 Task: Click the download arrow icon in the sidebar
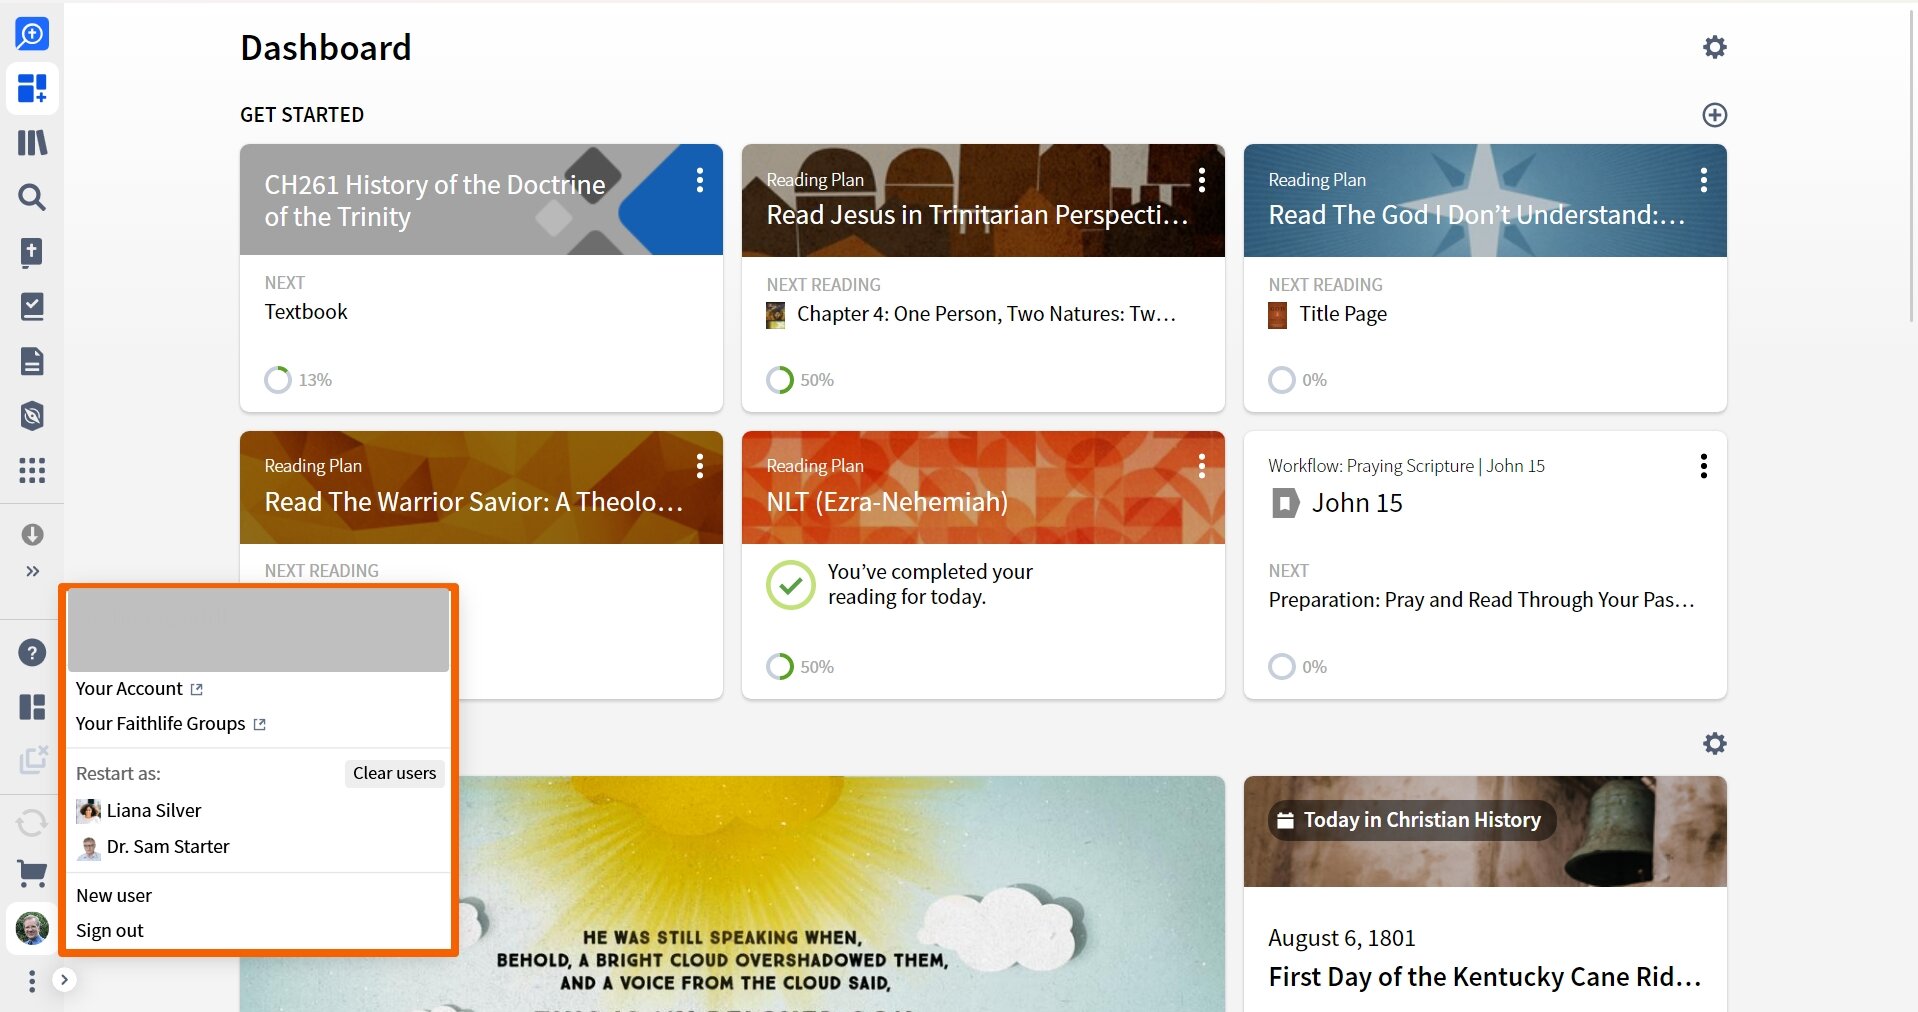[x=32, y=534]
